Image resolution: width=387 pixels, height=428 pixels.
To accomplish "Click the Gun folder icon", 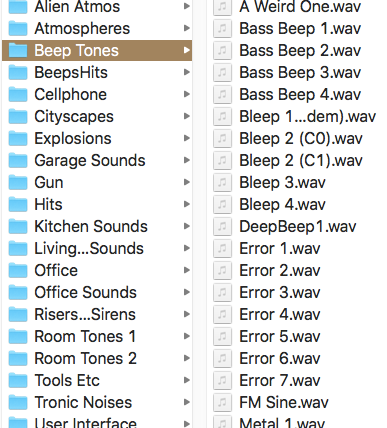I will 18,182.
